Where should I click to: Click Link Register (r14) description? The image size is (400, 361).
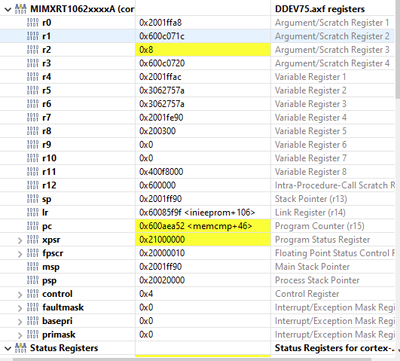click(x=310, y=212)
